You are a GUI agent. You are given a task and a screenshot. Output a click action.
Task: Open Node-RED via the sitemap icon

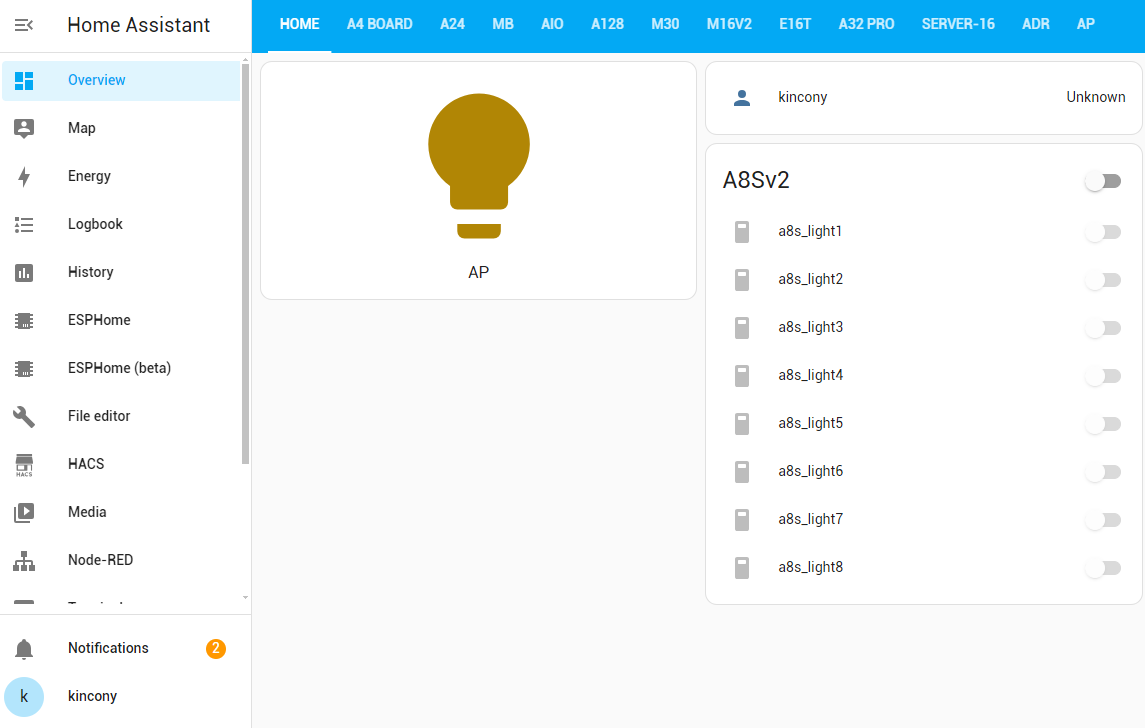[24, 561]
